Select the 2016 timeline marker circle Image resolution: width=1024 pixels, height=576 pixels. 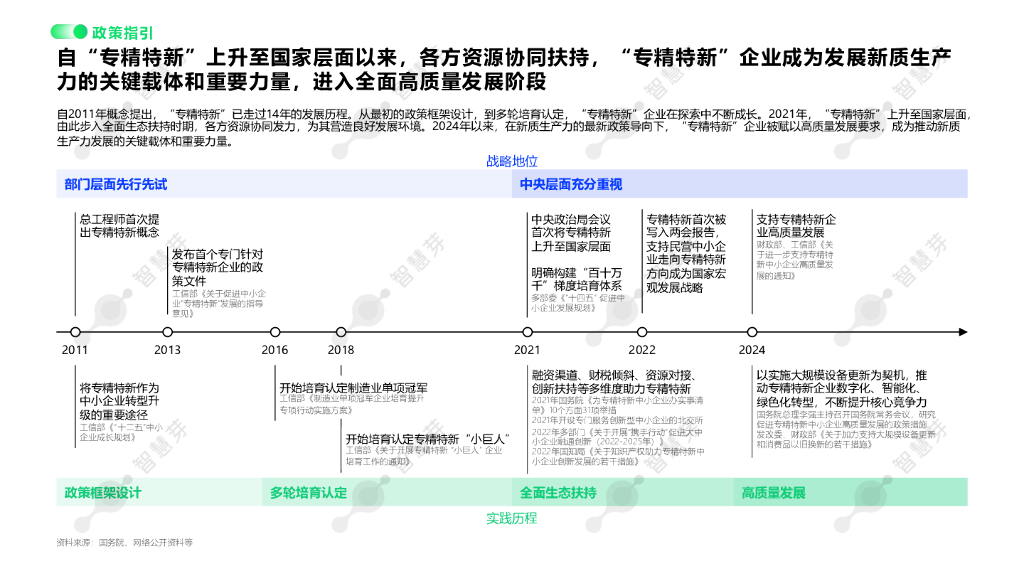click(x=275, y=332)
